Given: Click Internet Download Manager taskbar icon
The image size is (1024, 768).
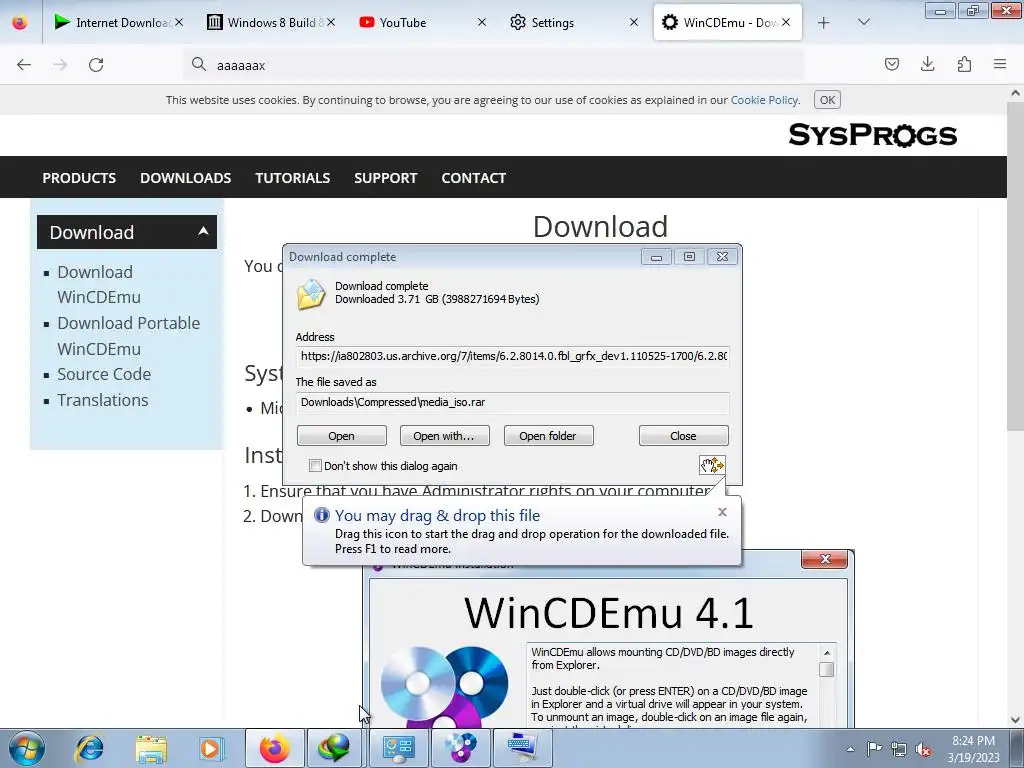Looking at the screenshot, I should tap(334, 748).
